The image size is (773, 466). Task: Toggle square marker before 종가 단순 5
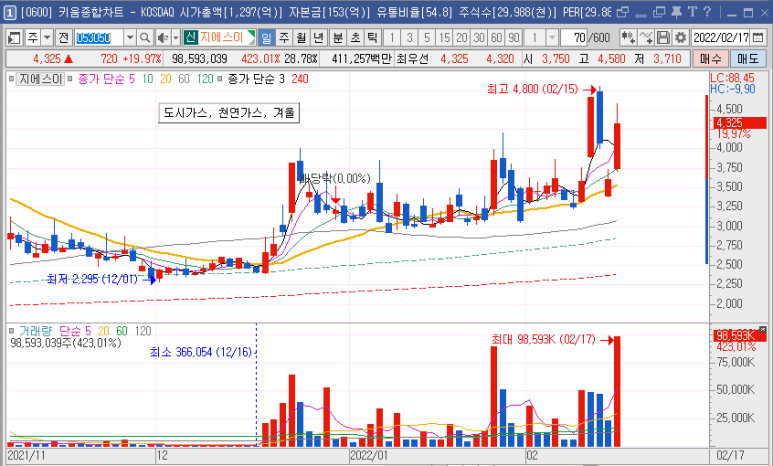(x=70, y=79)
